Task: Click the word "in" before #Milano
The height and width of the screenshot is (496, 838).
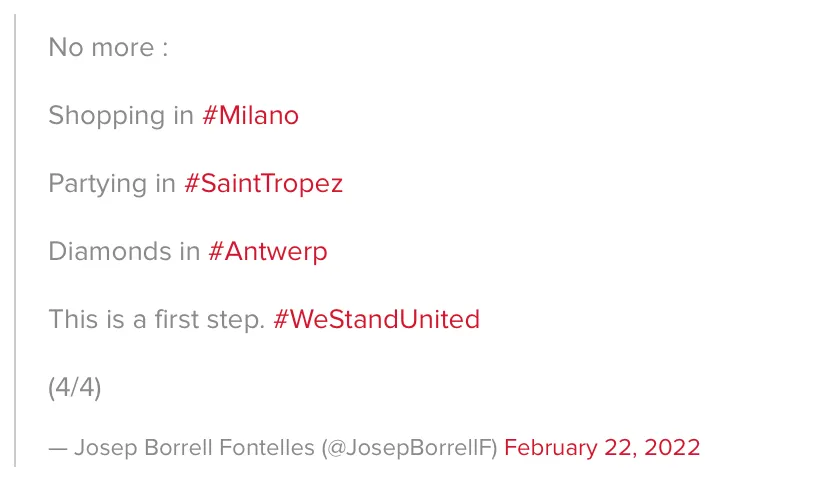Action: click(x=183, y=115)
